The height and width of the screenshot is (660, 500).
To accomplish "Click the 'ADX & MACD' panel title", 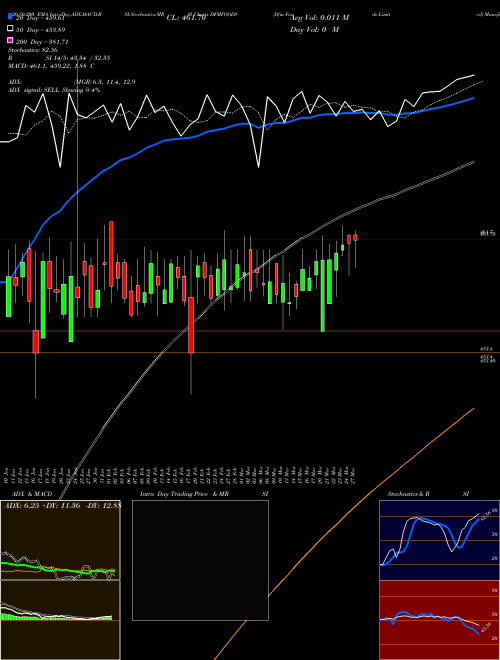I will (x=32, y=494).
